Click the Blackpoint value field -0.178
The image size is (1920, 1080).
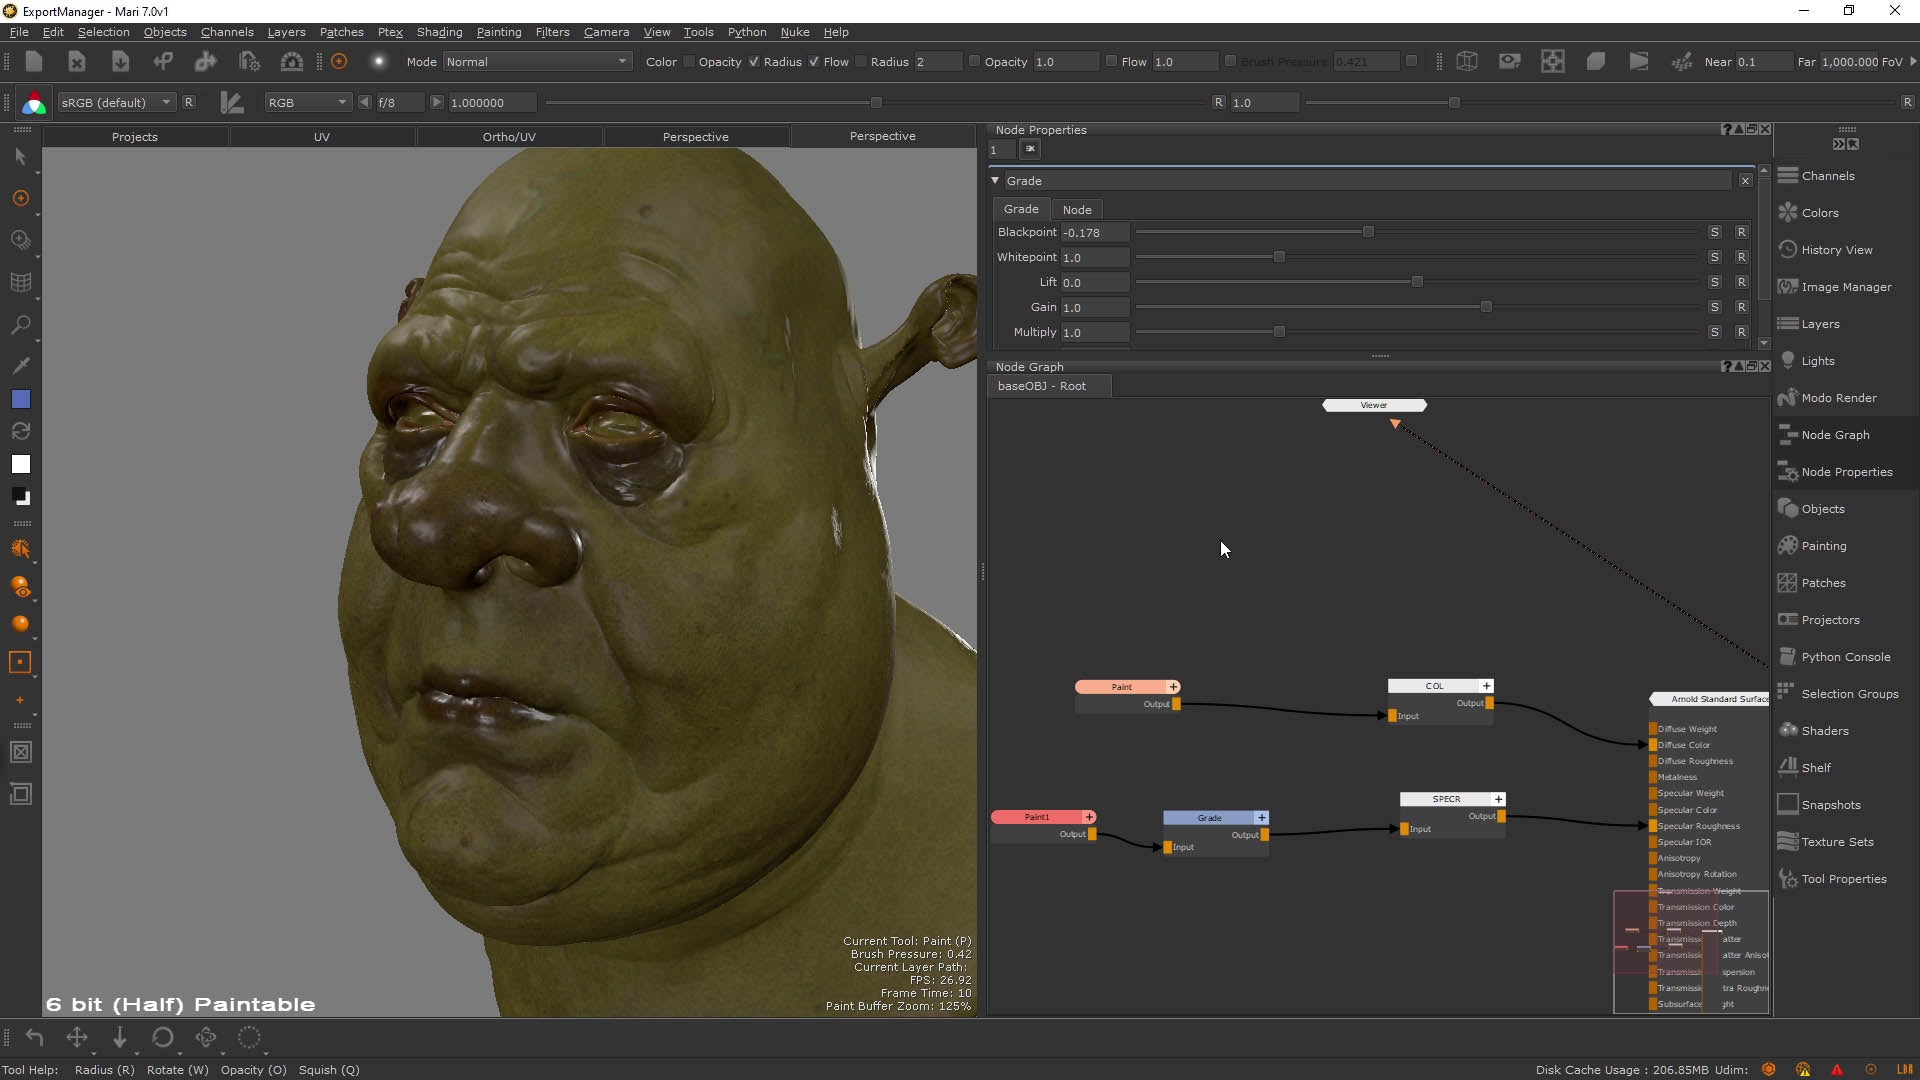(1095, 232)
